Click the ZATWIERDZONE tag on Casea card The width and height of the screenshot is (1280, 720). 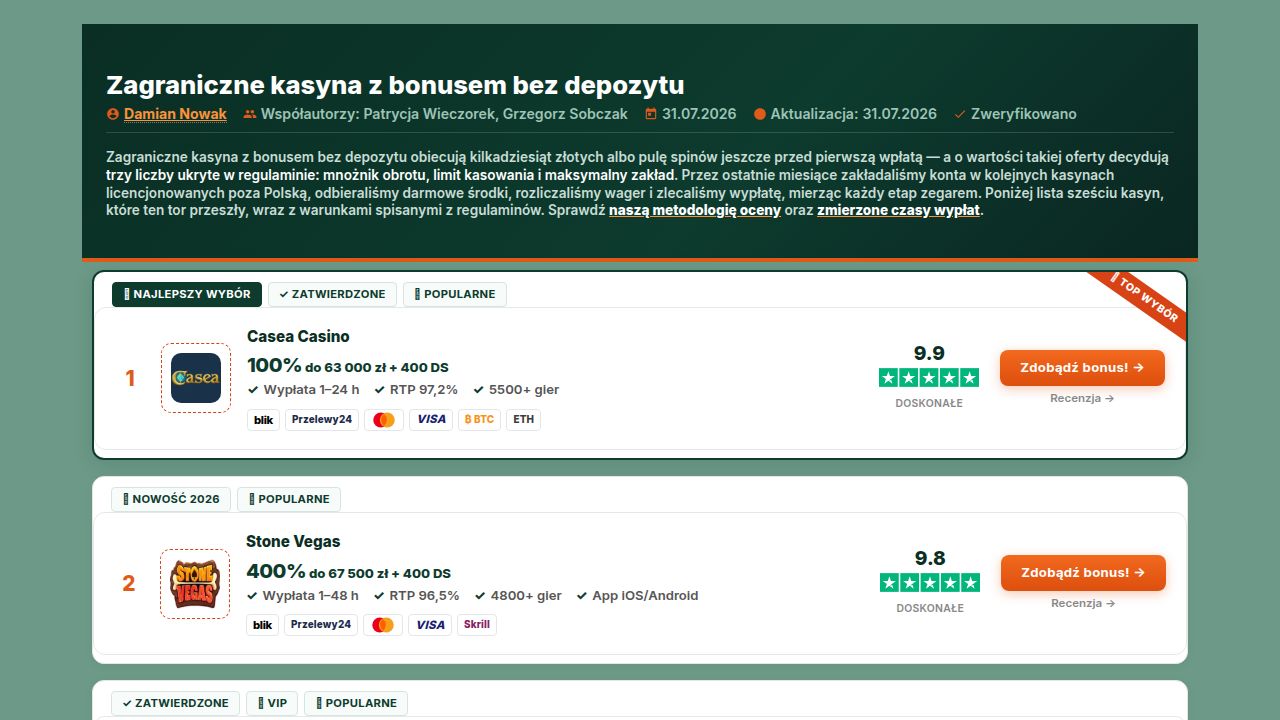pyautogui.click(x=332, y=294)
